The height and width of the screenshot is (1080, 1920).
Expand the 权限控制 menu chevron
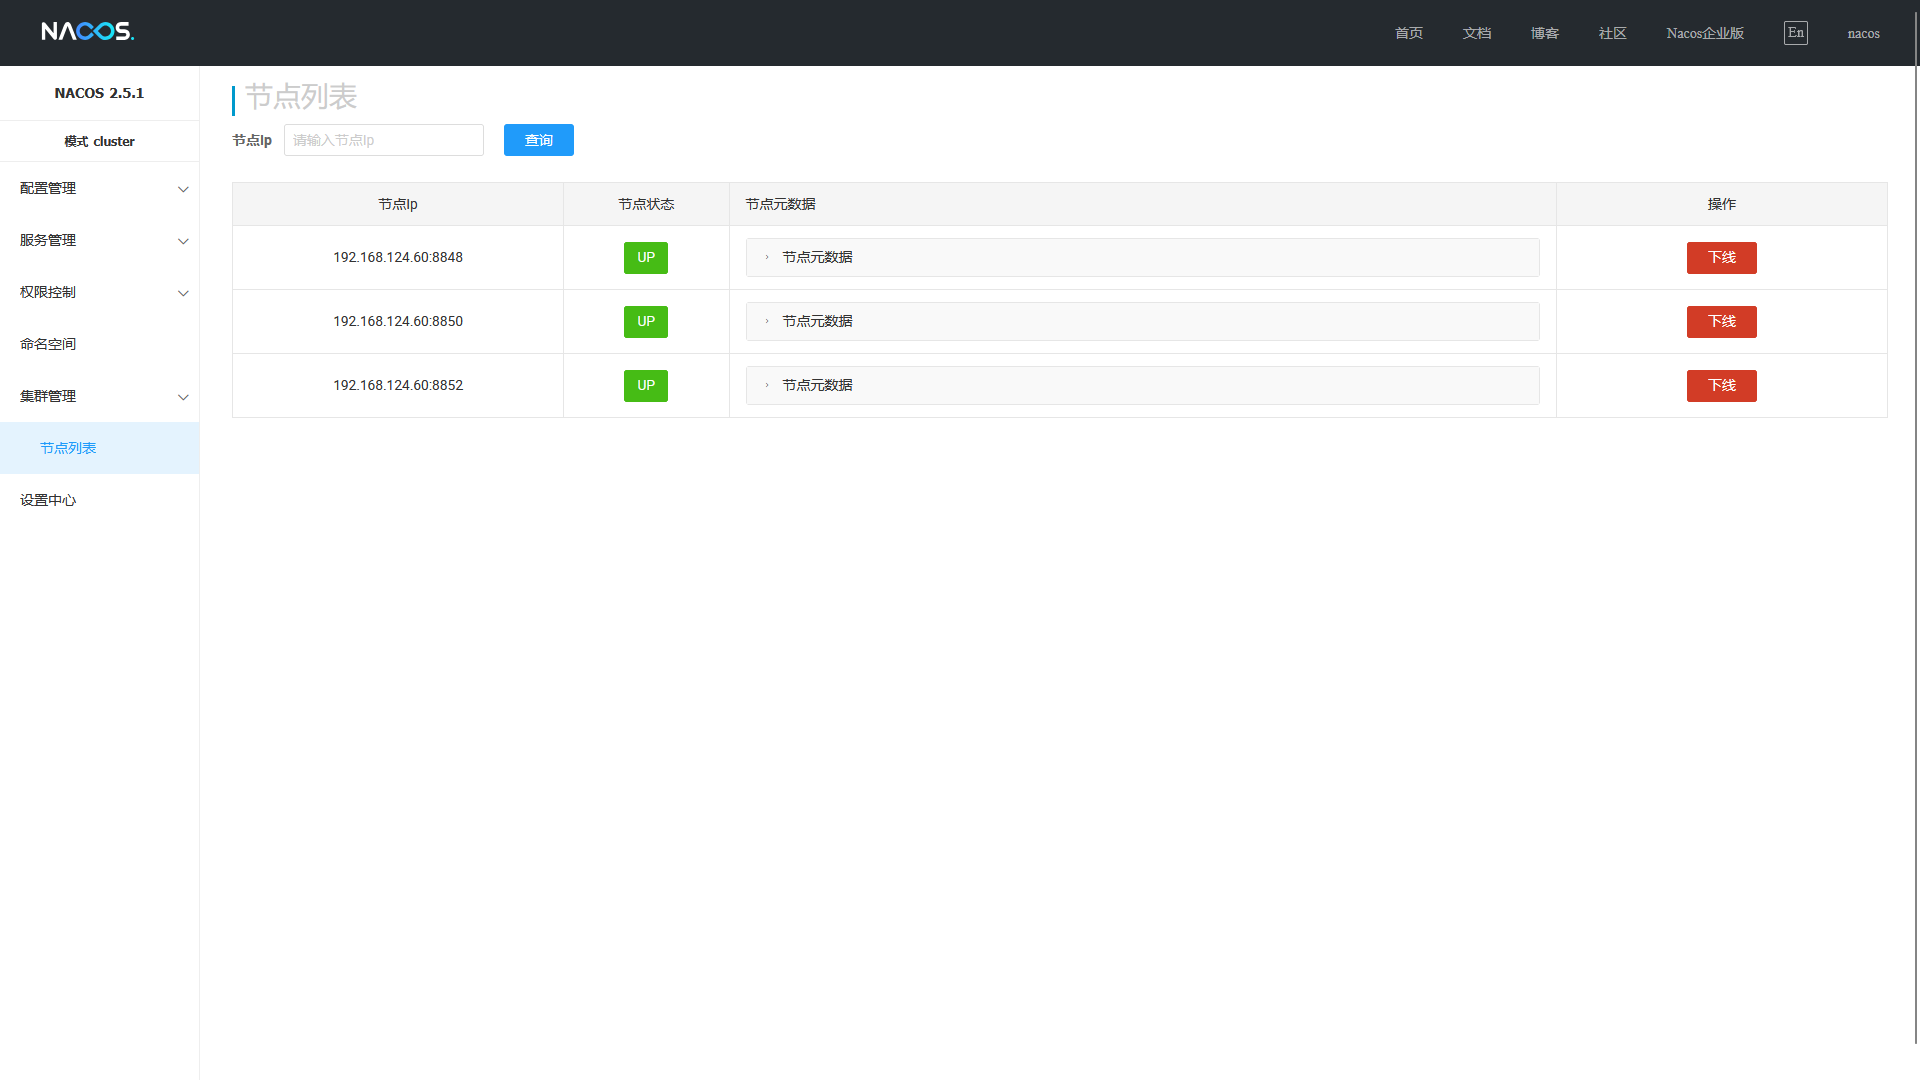click(x=183, y=293)
